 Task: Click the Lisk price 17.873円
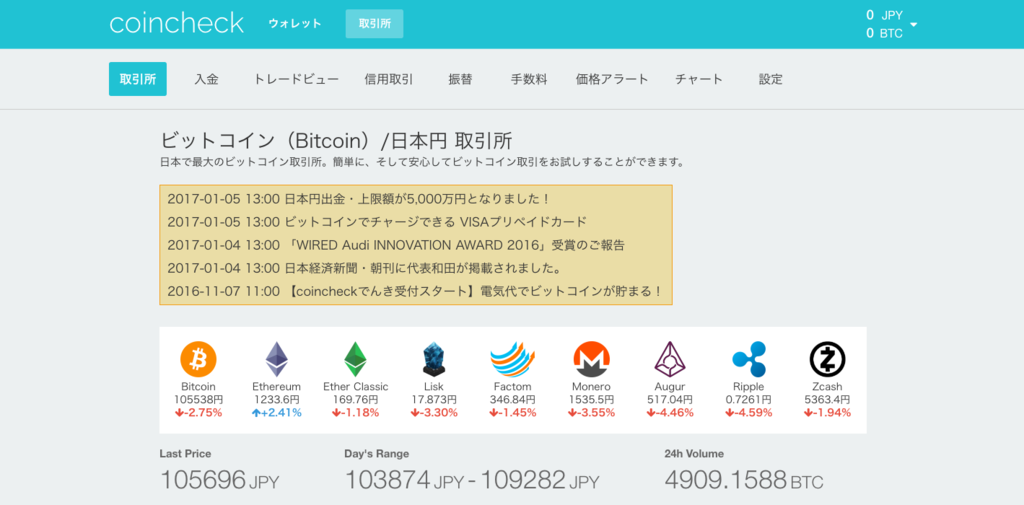coord(434,399)
